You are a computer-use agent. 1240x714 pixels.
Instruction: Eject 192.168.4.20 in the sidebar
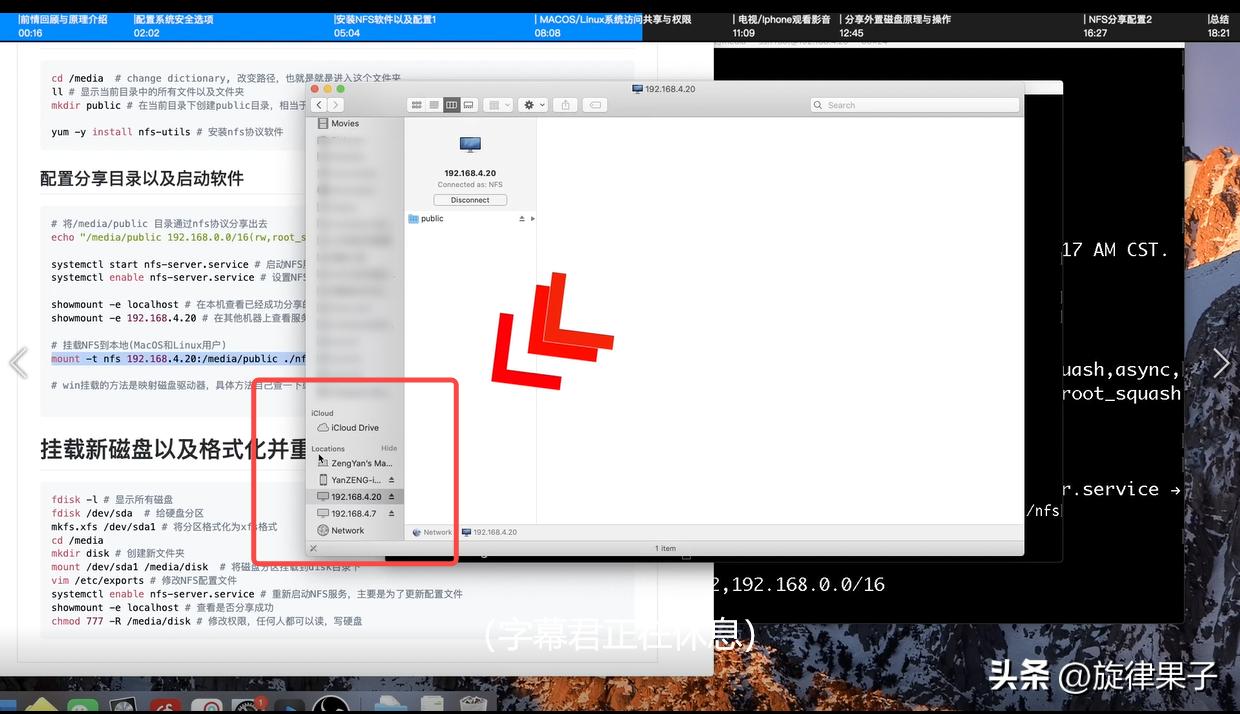click(391, 497)
